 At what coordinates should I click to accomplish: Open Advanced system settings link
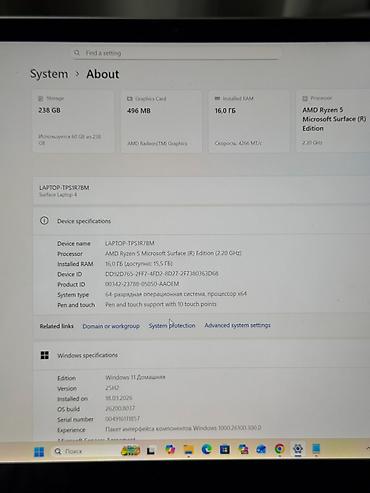[x=237, y=325]
